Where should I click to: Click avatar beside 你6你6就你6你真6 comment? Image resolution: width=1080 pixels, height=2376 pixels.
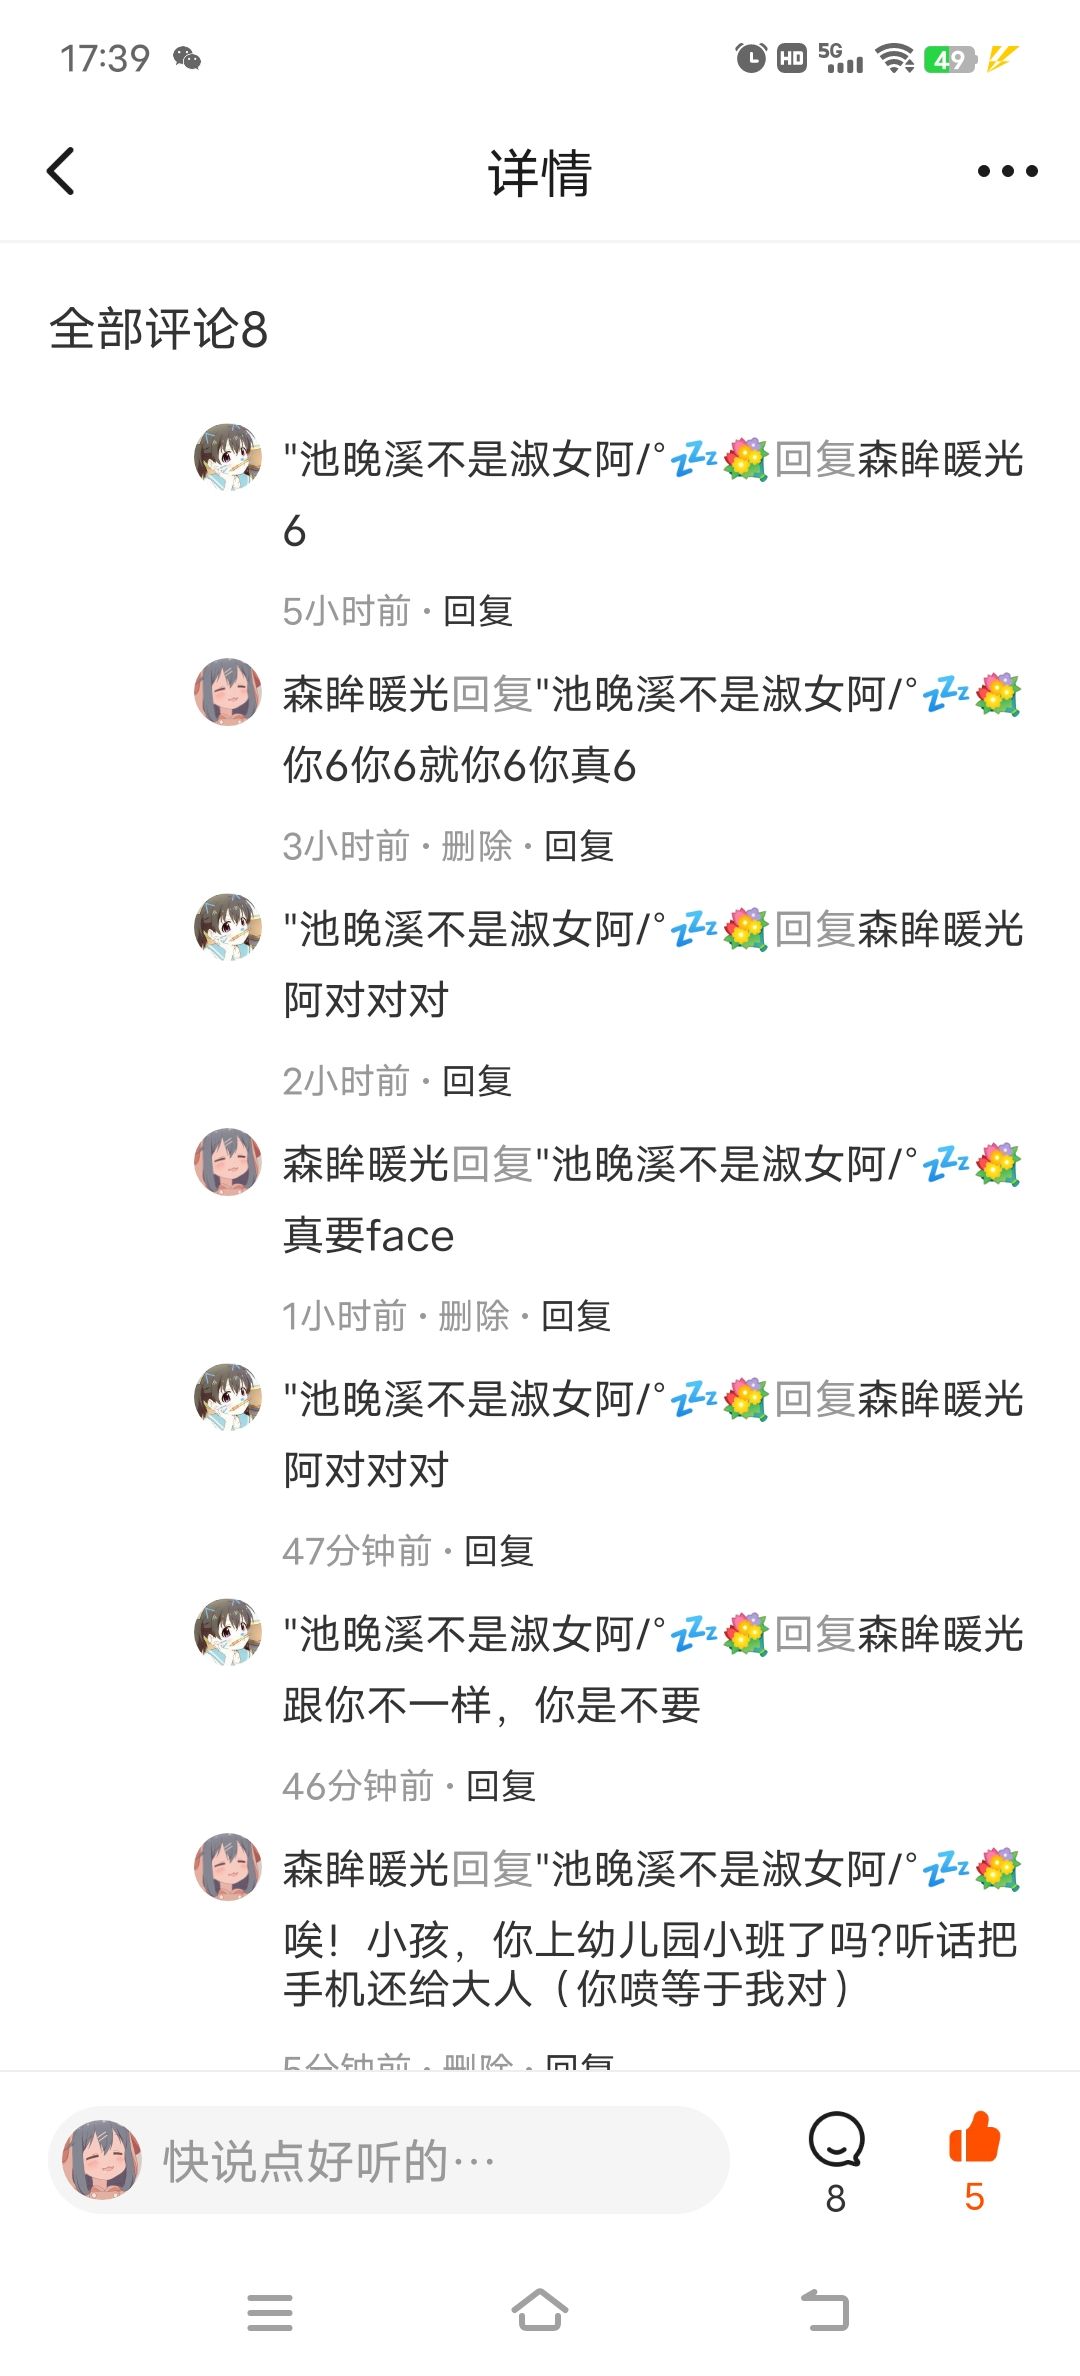point(228,692)
